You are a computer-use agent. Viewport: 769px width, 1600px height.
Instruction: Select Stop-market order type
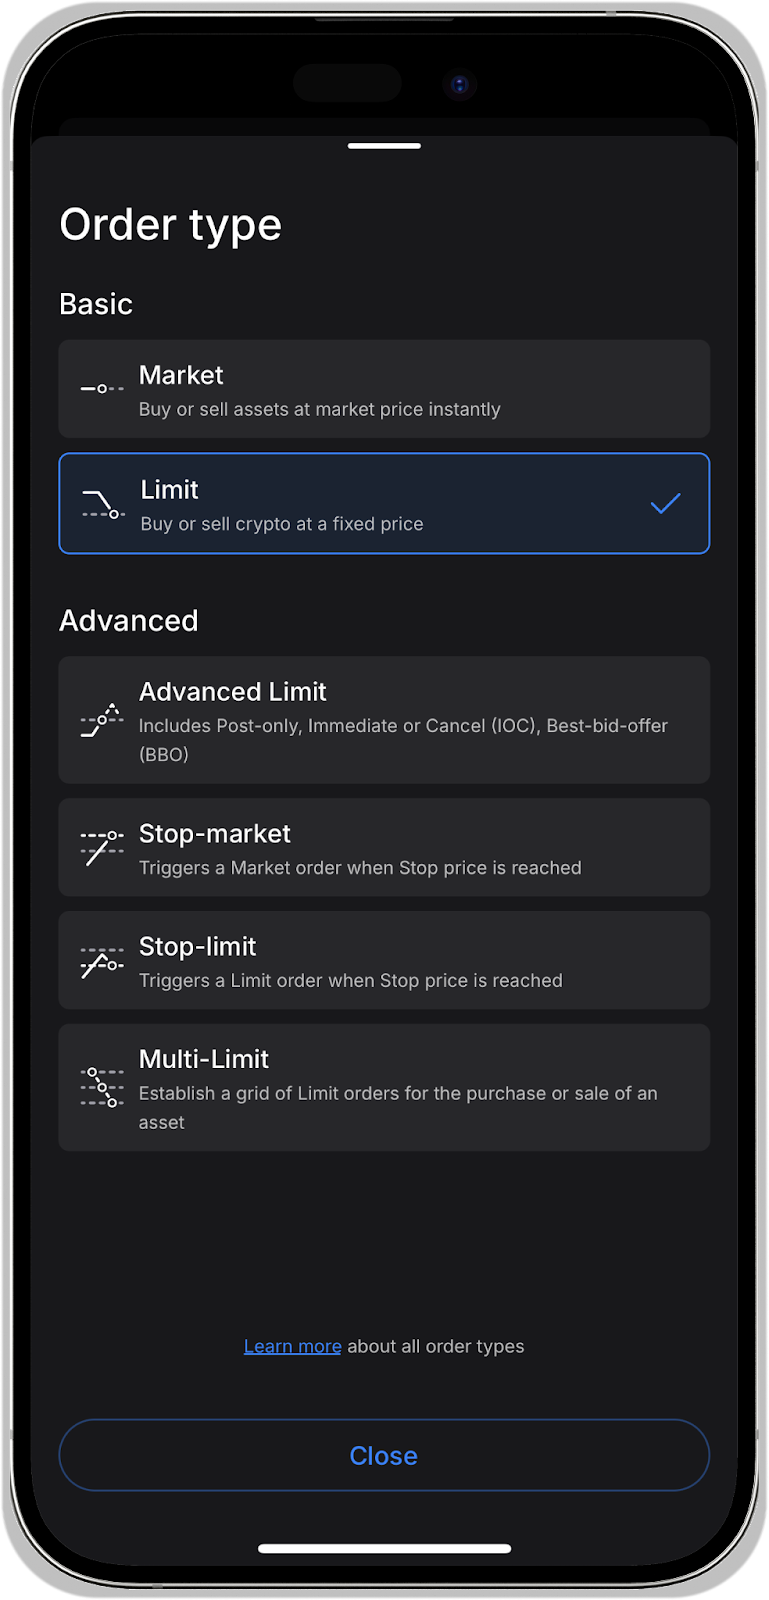tap(215, 834)
